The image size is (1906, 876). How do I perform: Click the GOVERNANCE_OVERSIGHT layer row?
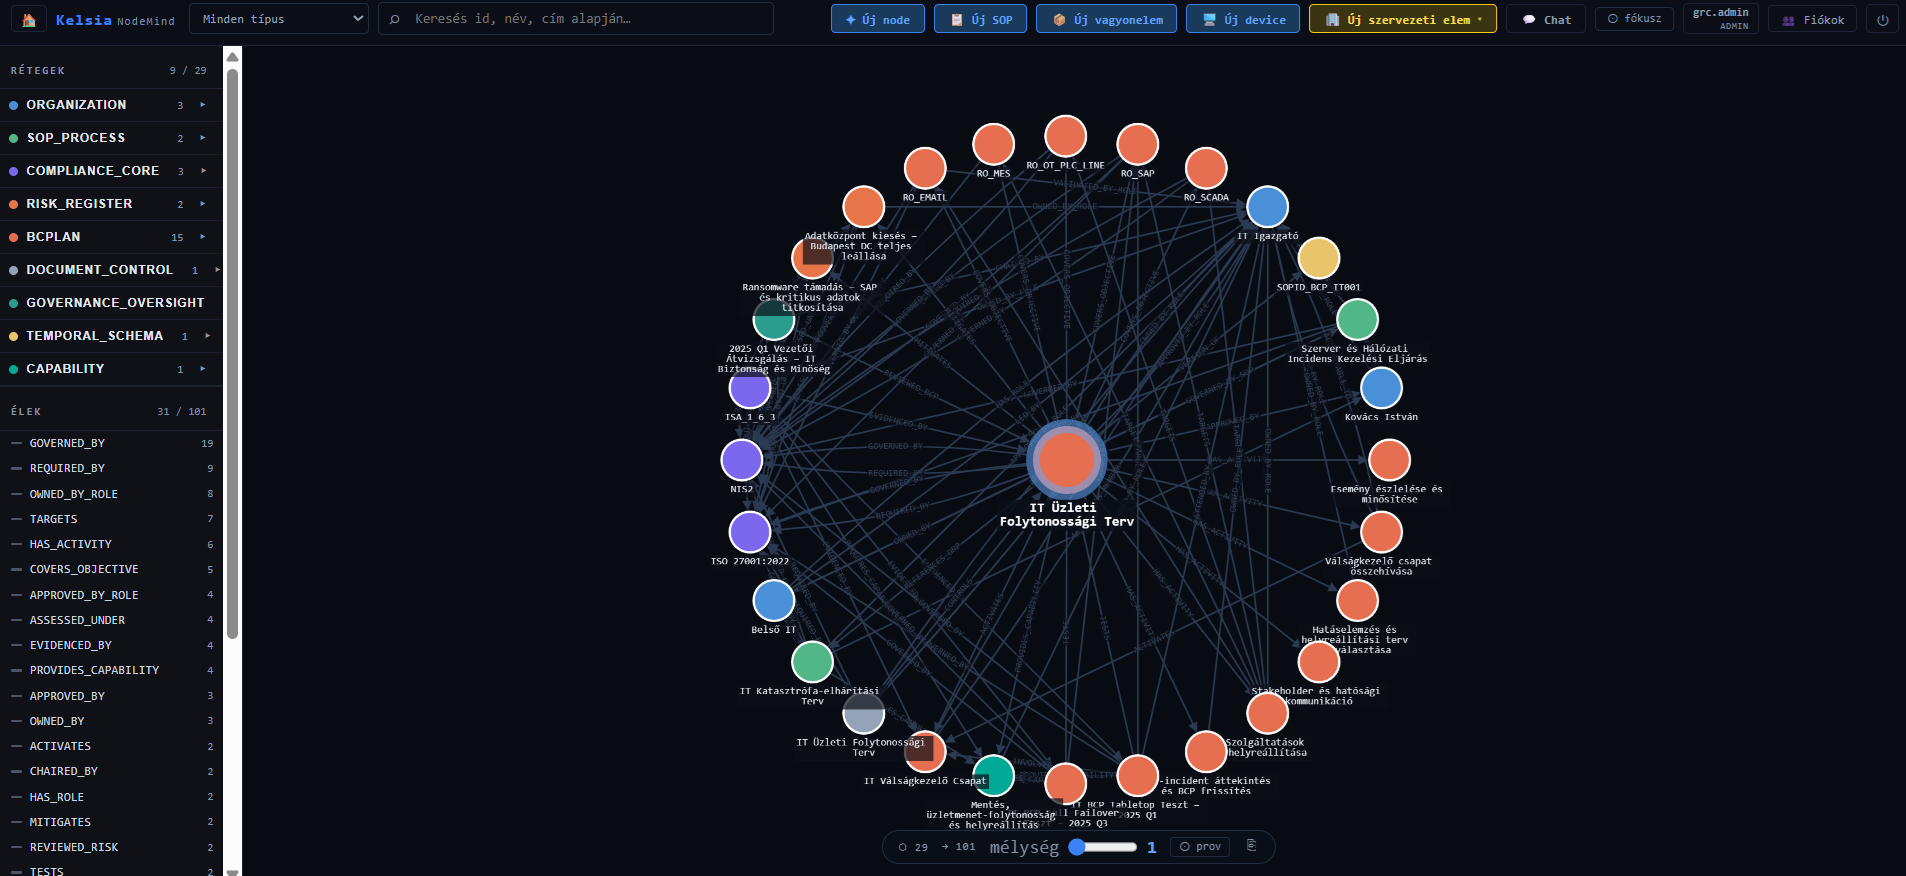point(111,303)
